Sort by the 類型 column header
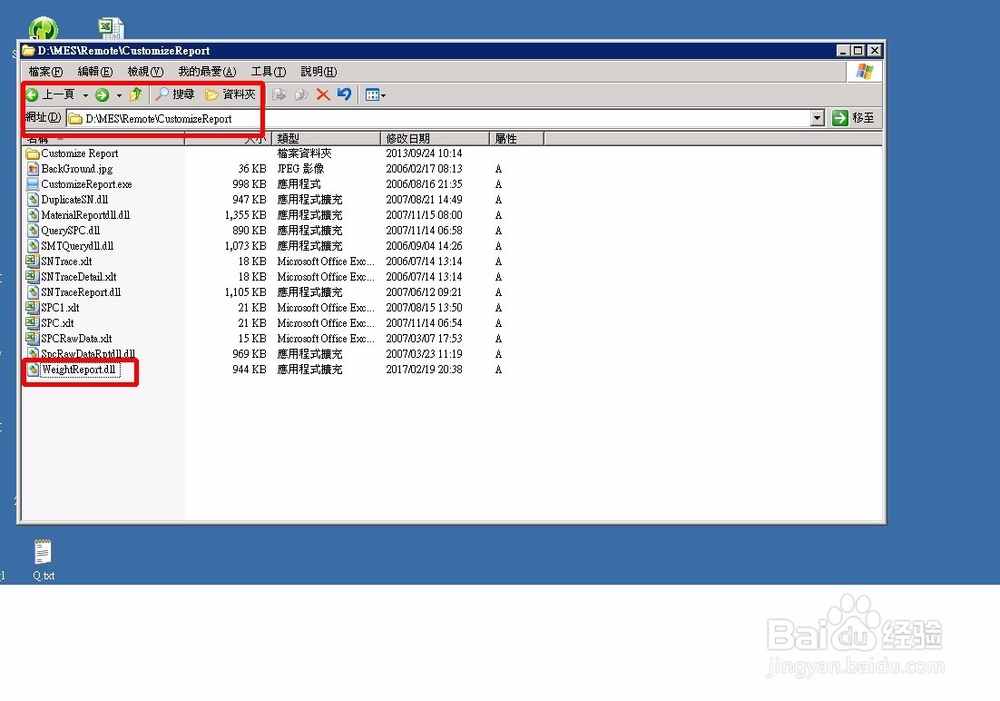This screenshot has height=701, width=1000. point(326,138)
